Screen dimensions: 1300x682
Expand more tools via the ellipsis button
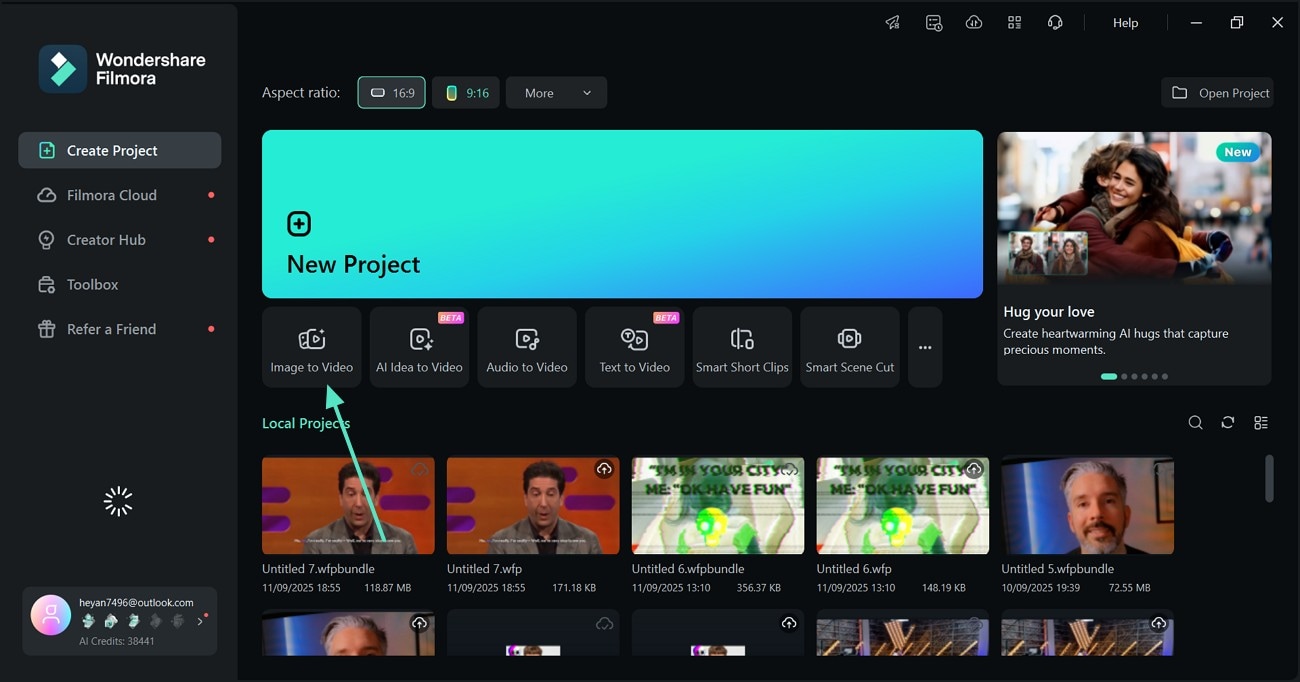pyautogui.click(x=924, y=346)
